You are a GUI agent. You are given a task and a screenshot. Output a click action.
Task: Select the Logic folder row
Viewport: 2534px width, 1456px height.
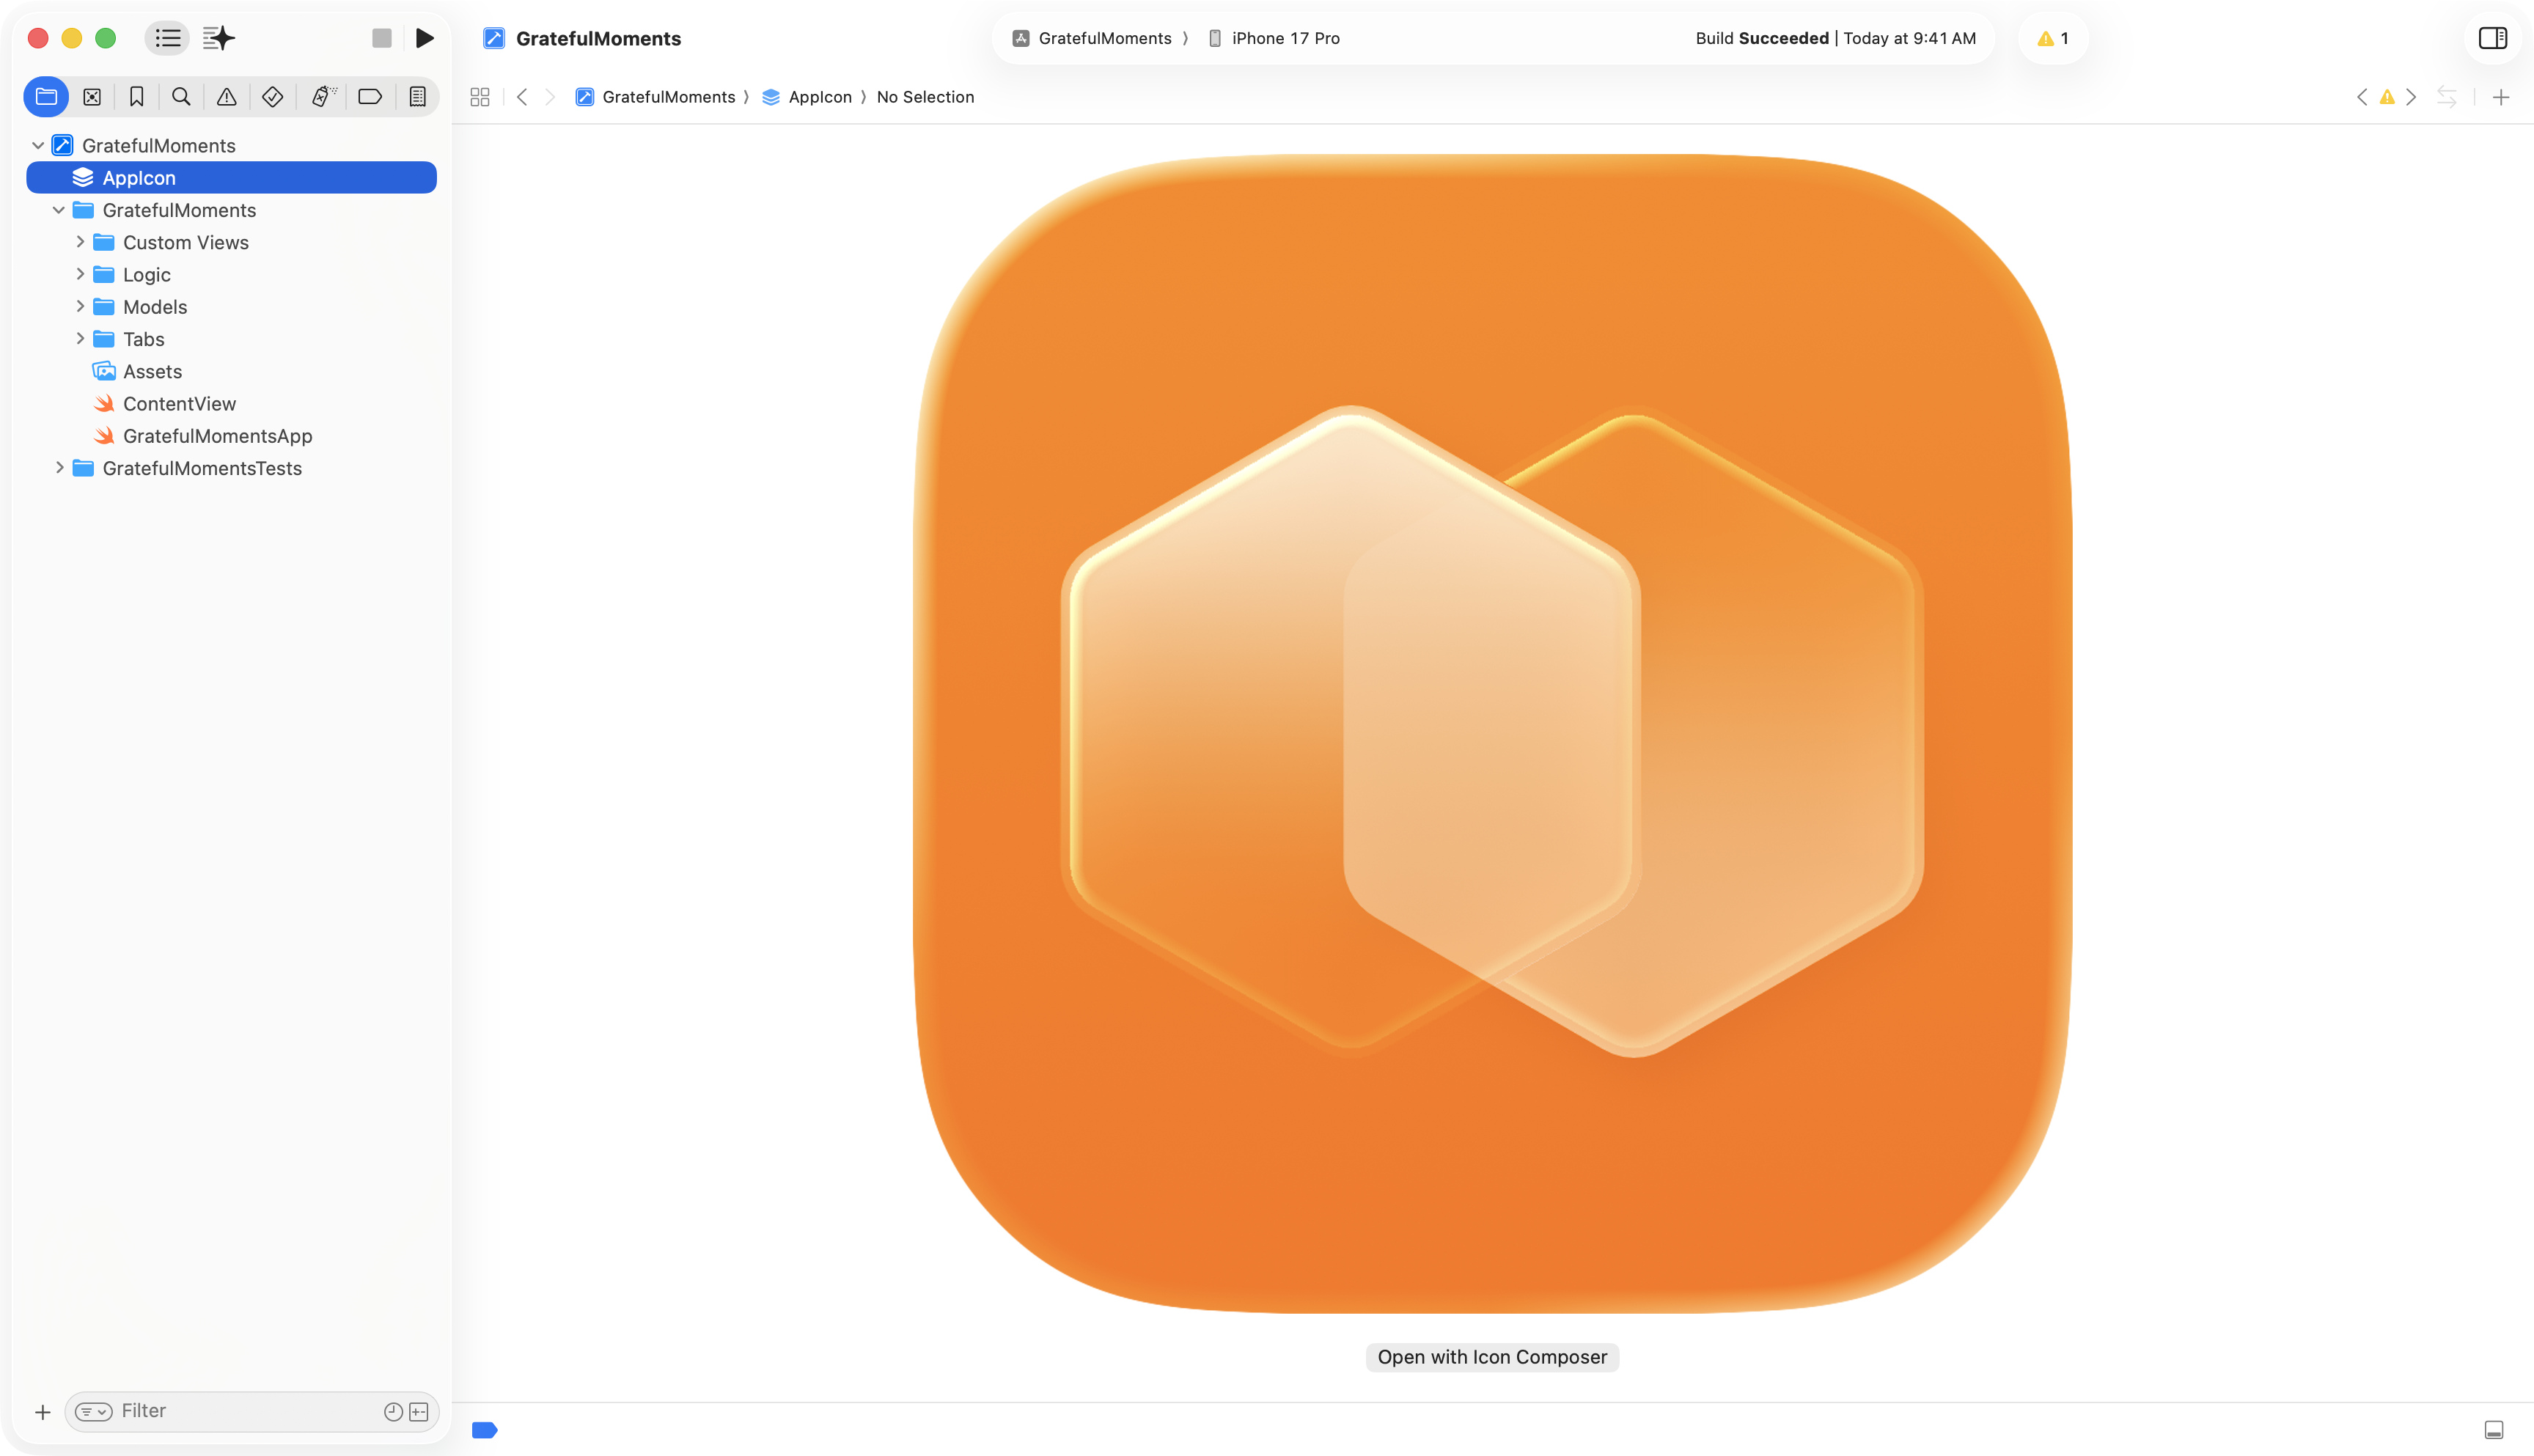(231, 274)
